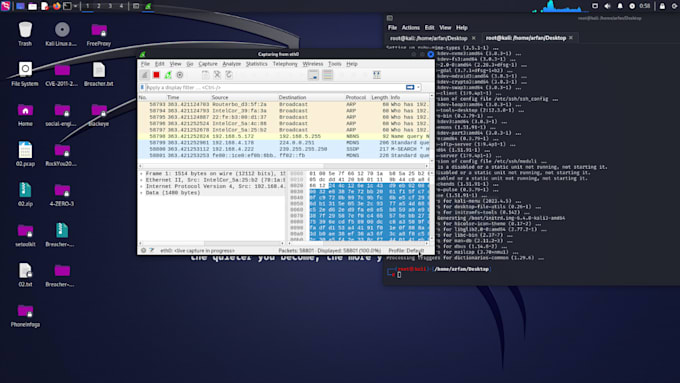This screenshot has width=680, height=383.
Task: Open the Help menu in Wireshark
Action: (352, 64)
